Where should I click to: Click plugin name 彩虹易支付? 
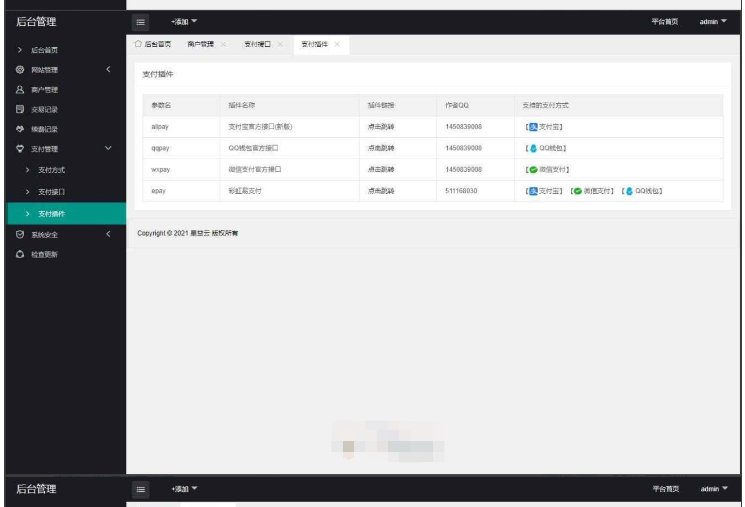tap(245, 191)
